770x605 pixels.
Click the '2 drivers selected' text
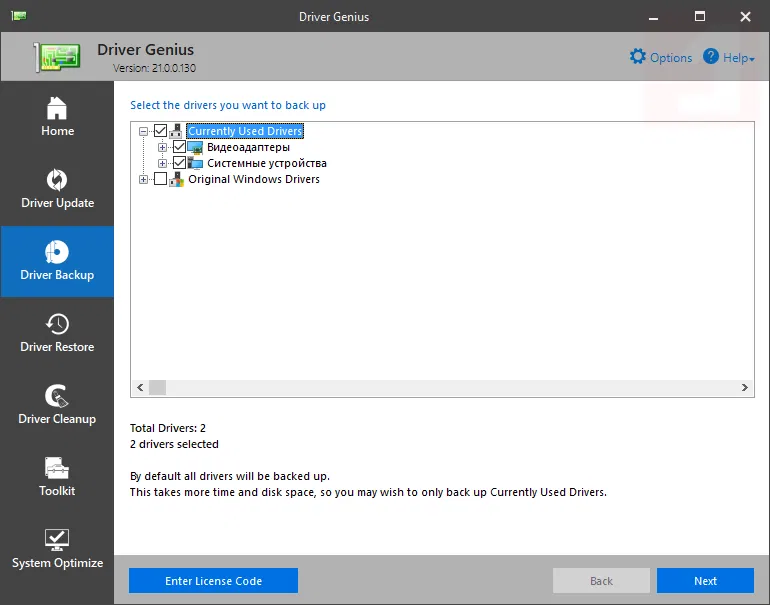click(x=174, y=444)
